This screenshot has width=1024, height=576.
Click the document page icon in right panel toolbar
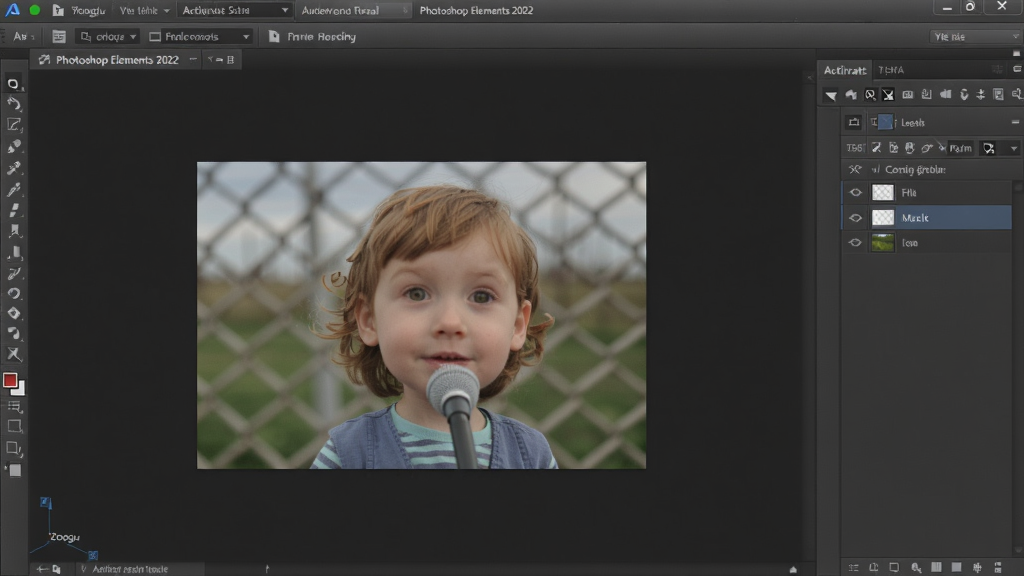[999, 95]
